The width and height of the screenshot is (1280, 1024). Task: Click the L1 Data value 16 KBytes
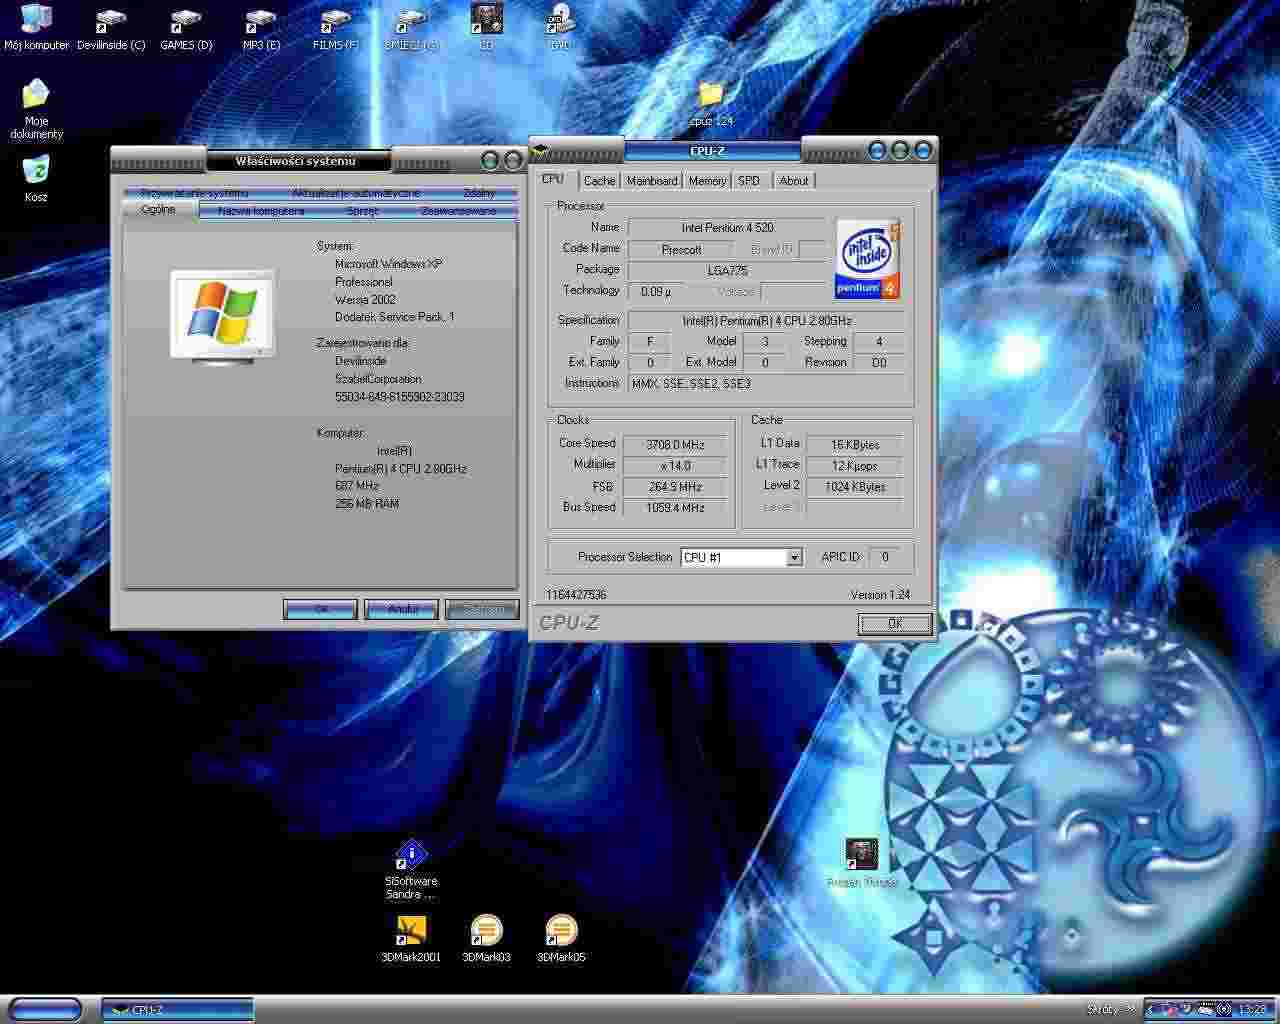pyautogui.click(x=855, y=444)
